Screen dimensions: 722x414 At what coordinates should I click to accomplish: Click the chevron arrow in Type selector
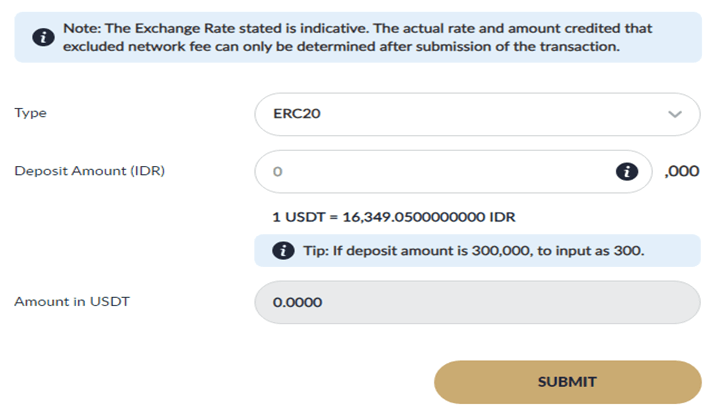(x=675, y=114)
